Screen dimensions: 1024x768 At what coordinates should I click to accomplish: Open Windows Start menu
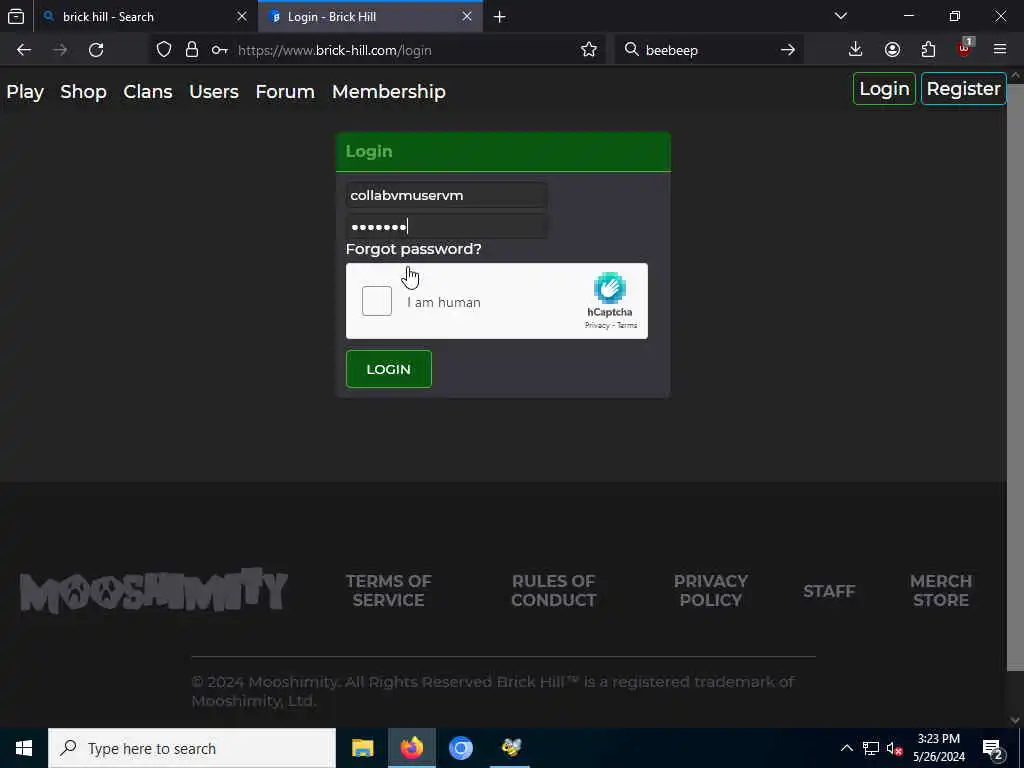click(x=24, y=748)
